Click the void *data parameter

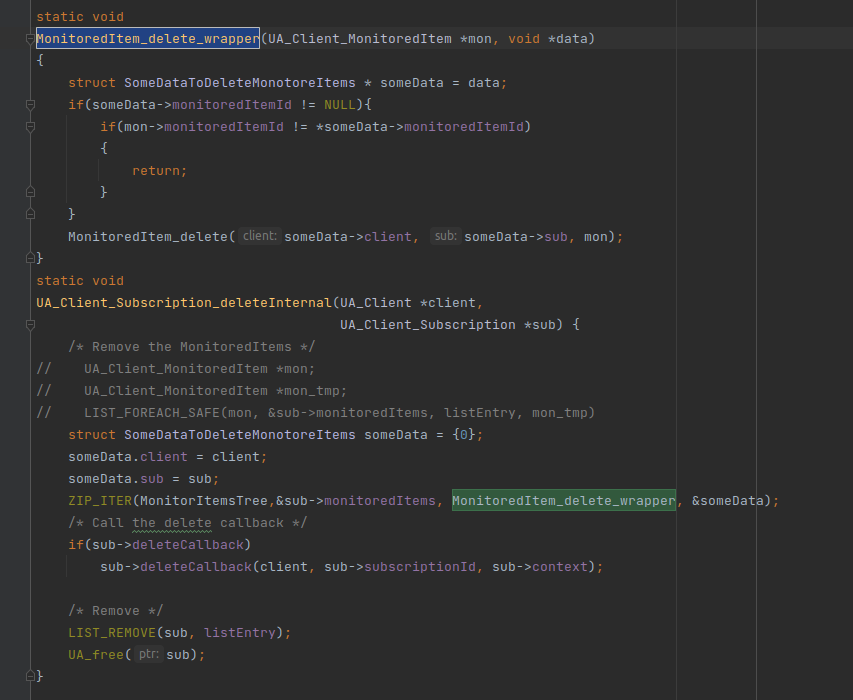(548, 39)
